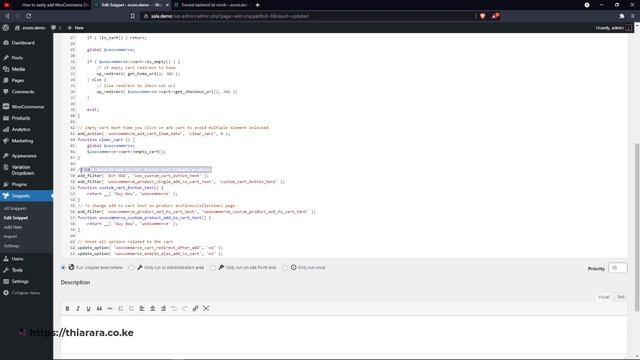Toggle bold in the description editor
Viewport: 640px width, 360px height.
67,309
